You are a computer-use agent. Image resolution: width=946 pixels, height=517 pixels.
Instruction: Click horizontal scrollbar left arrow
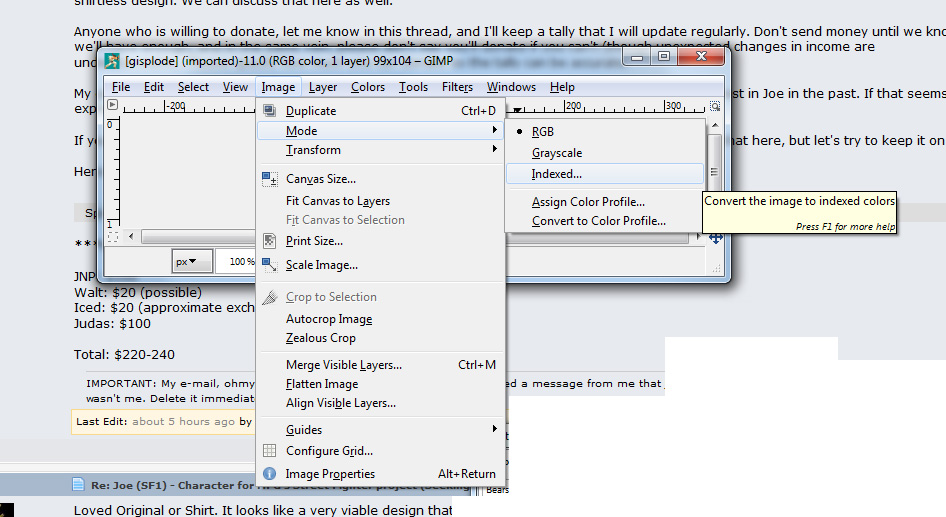click(x=131, y=236)
